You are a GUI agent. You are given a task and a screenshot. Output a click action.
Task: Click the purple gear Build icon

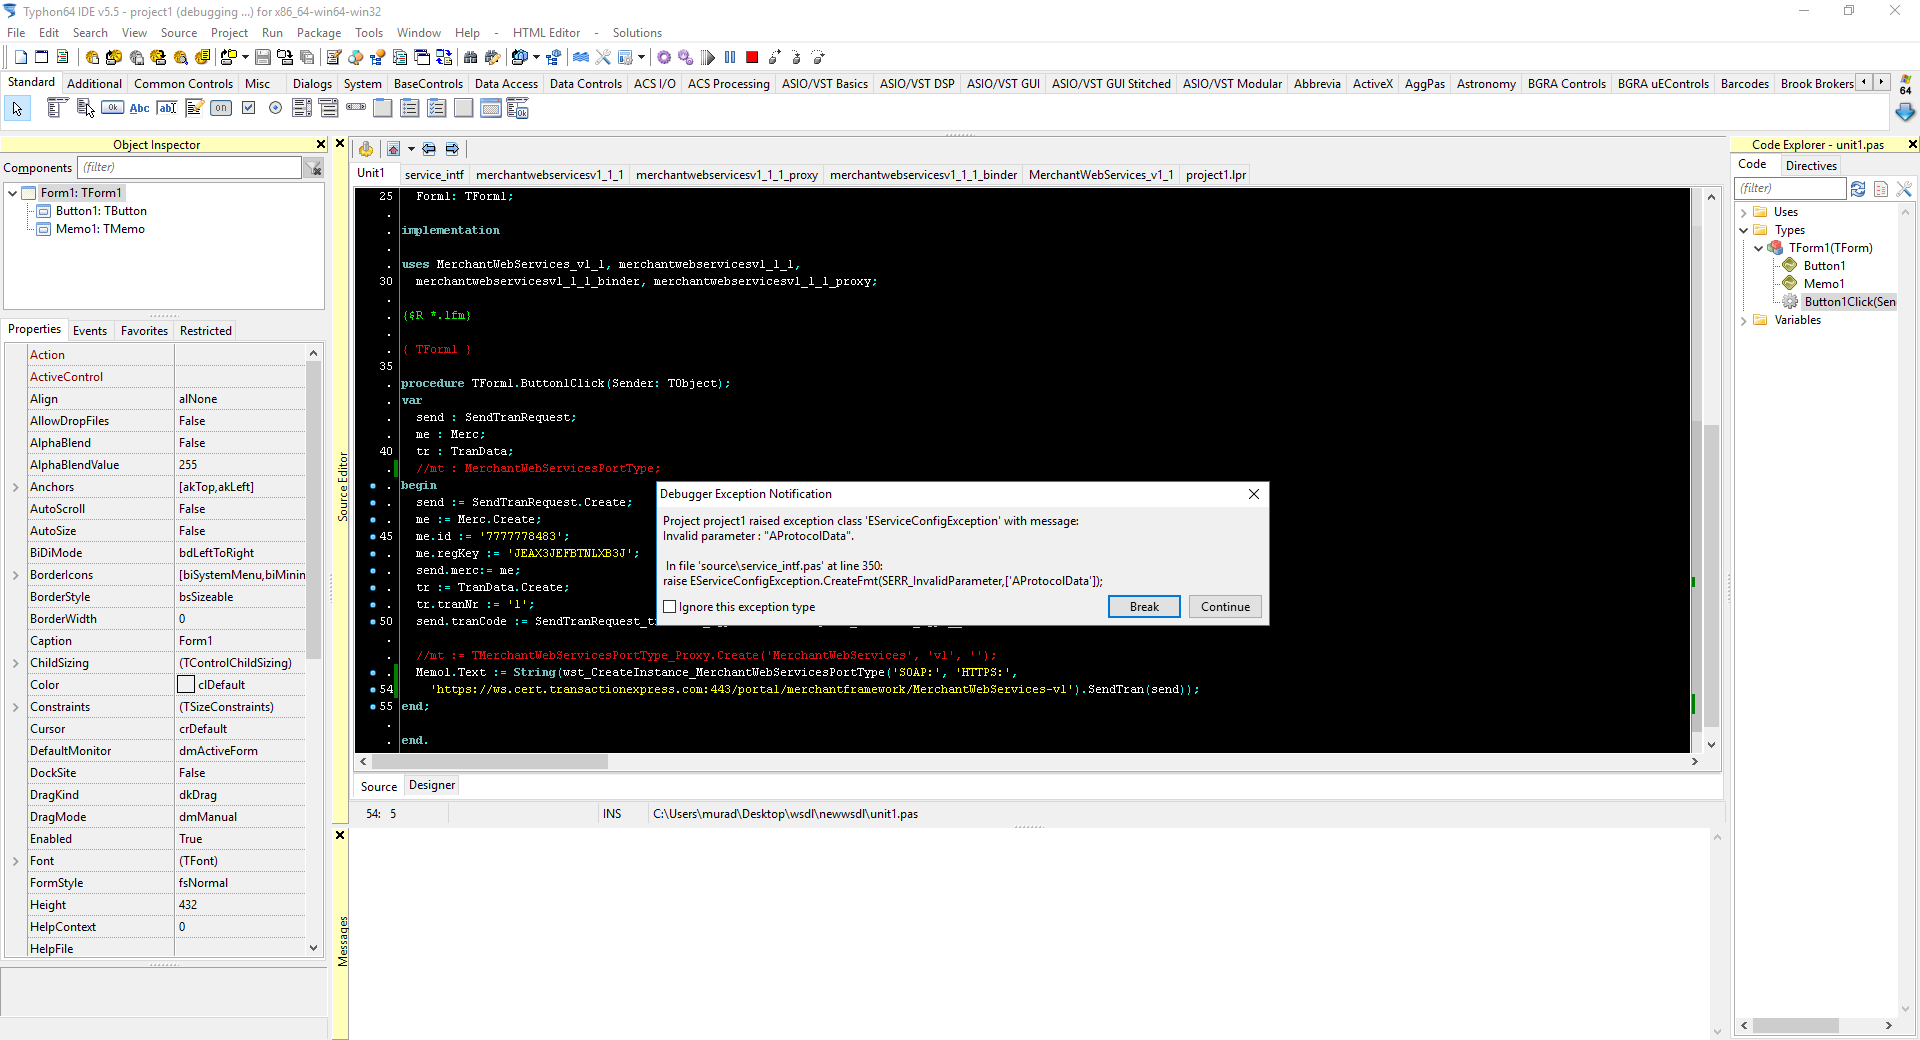(664, 57)
